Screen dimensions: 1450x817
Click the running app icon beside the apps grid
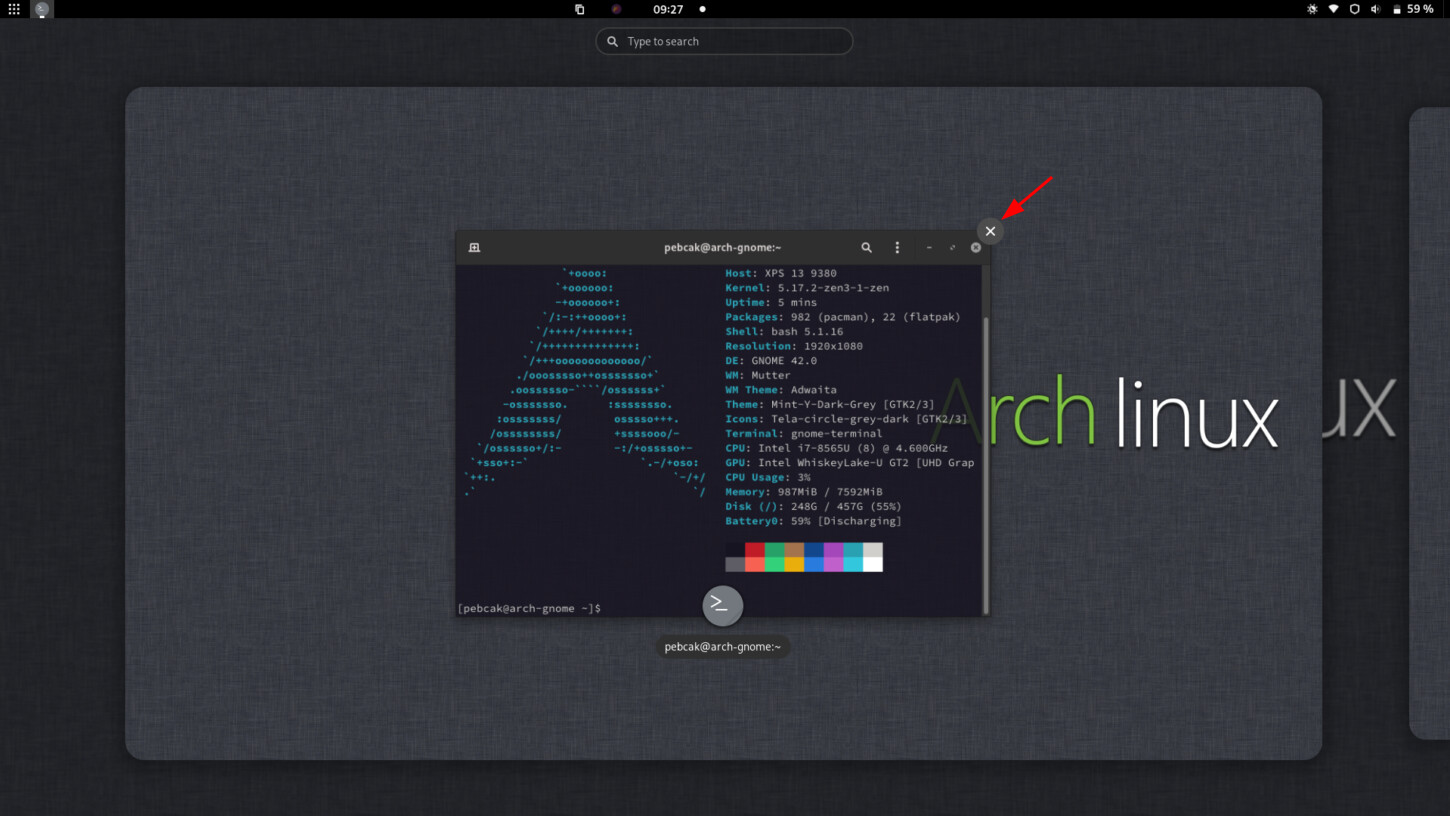click(42, 9)
